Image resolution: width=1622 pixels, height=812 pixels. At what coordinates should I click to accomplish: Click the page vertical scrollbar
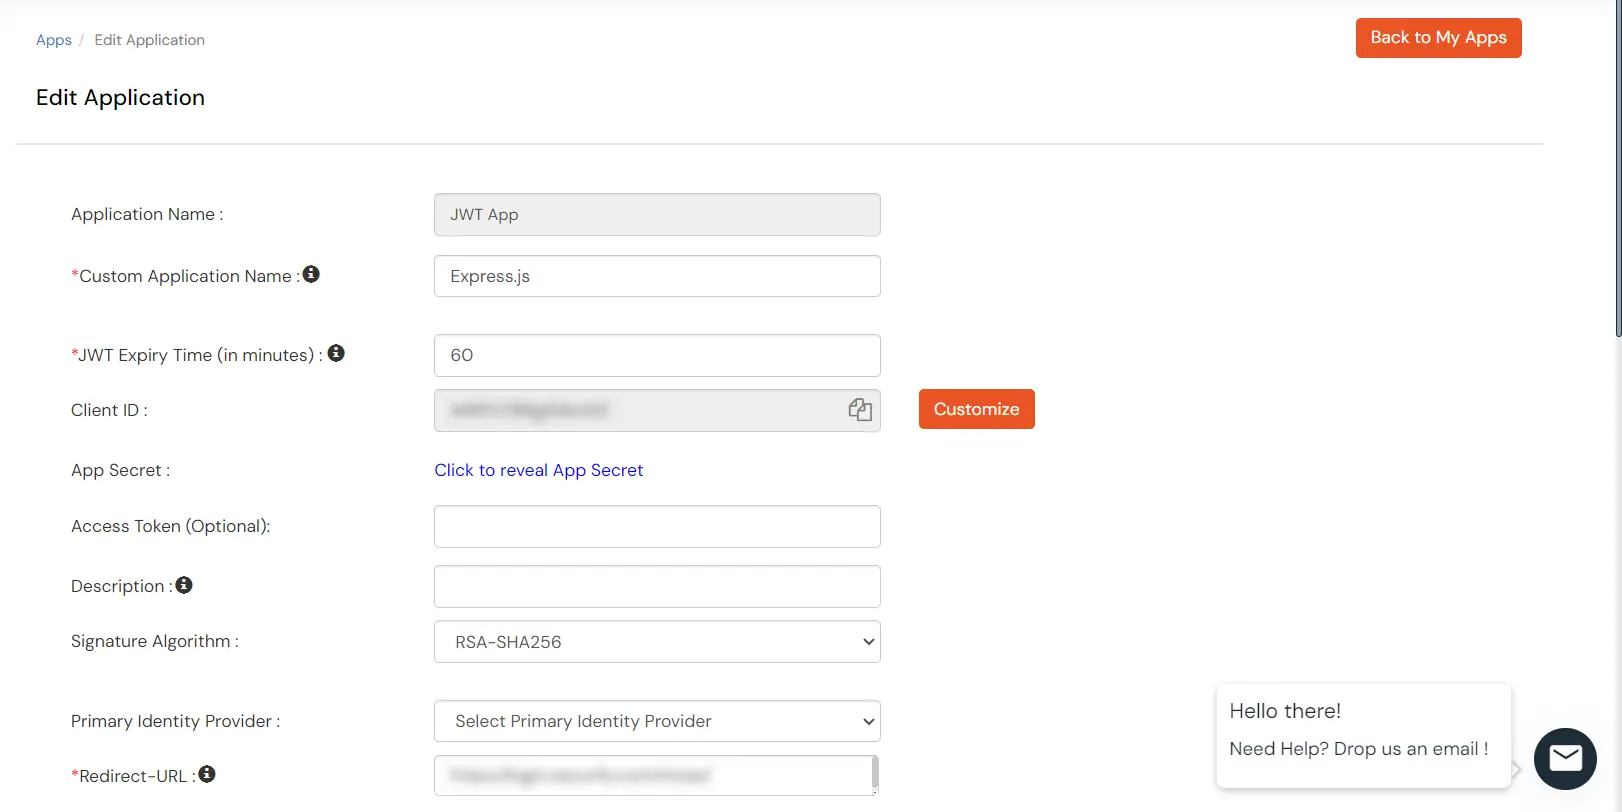point(1618,168)
